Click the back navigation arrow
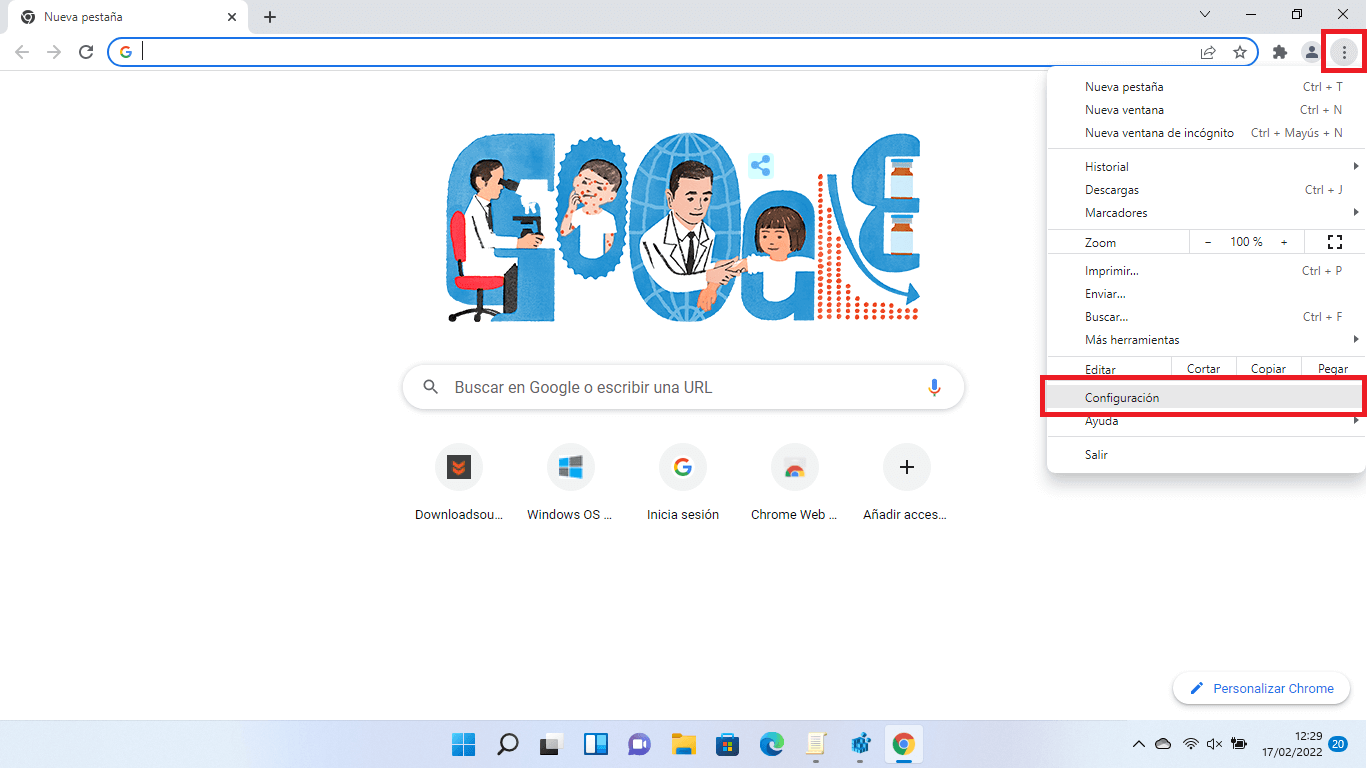 pyautogui.click(x=22, y=52)
